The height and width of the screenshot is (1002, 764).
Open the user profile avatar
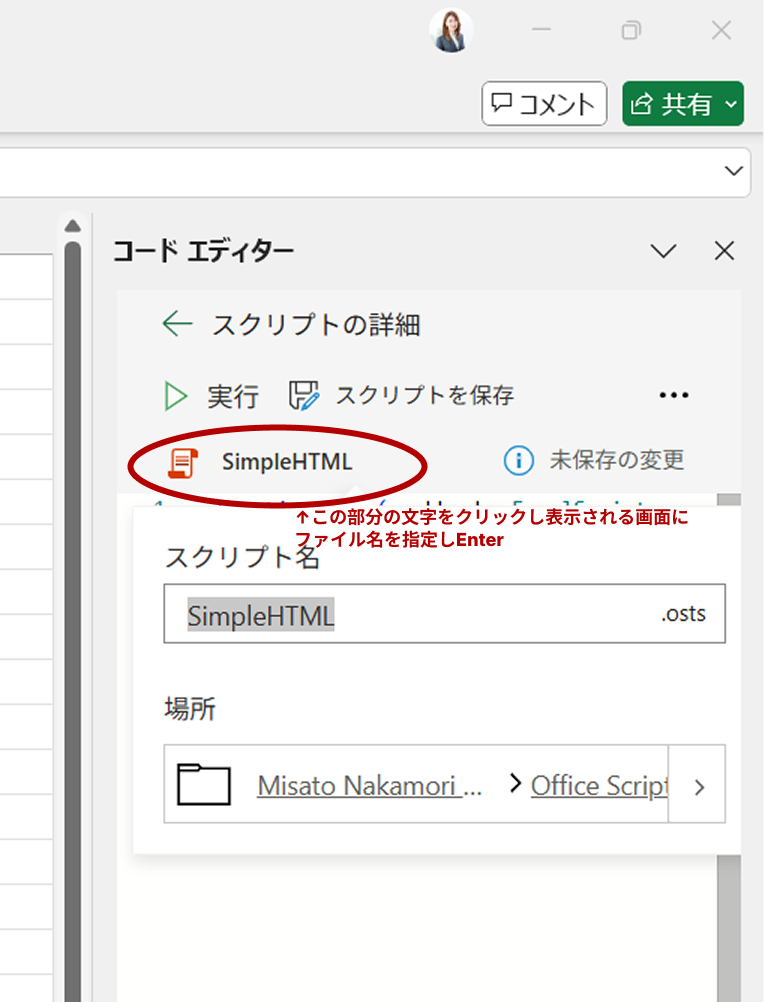pyautogui.click(x=451, y=31)
